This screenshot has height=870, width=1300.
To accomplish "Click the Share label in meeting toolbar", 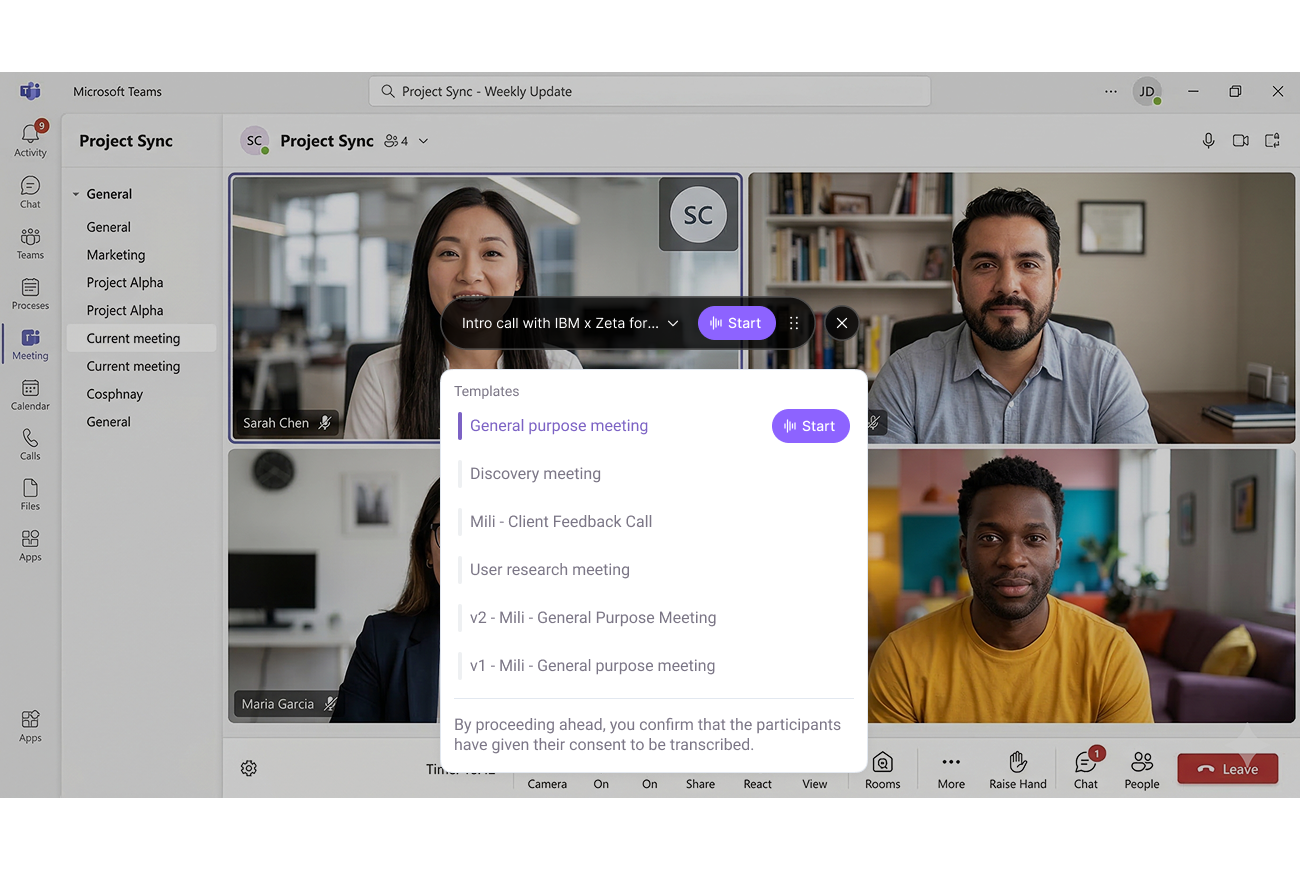I will pyautogui.click(x=700, y=784).
